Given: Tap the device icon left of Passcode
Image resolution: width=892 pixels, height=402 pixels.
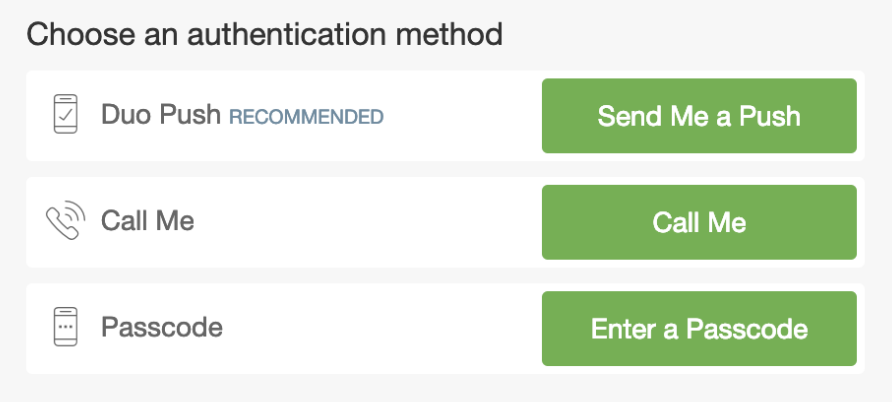Looking at the screenshot, I should tap(65, 327).
